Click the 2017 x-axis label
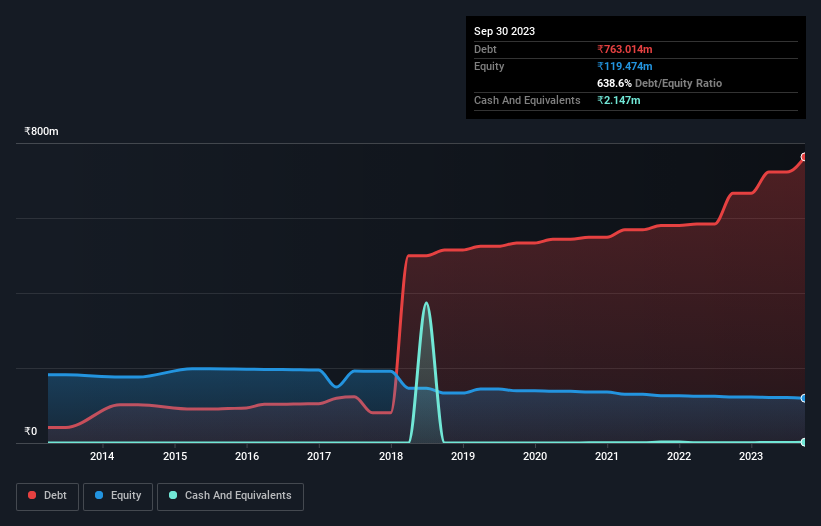The width and height of the screenshot is (821, 526). (319, 456)
